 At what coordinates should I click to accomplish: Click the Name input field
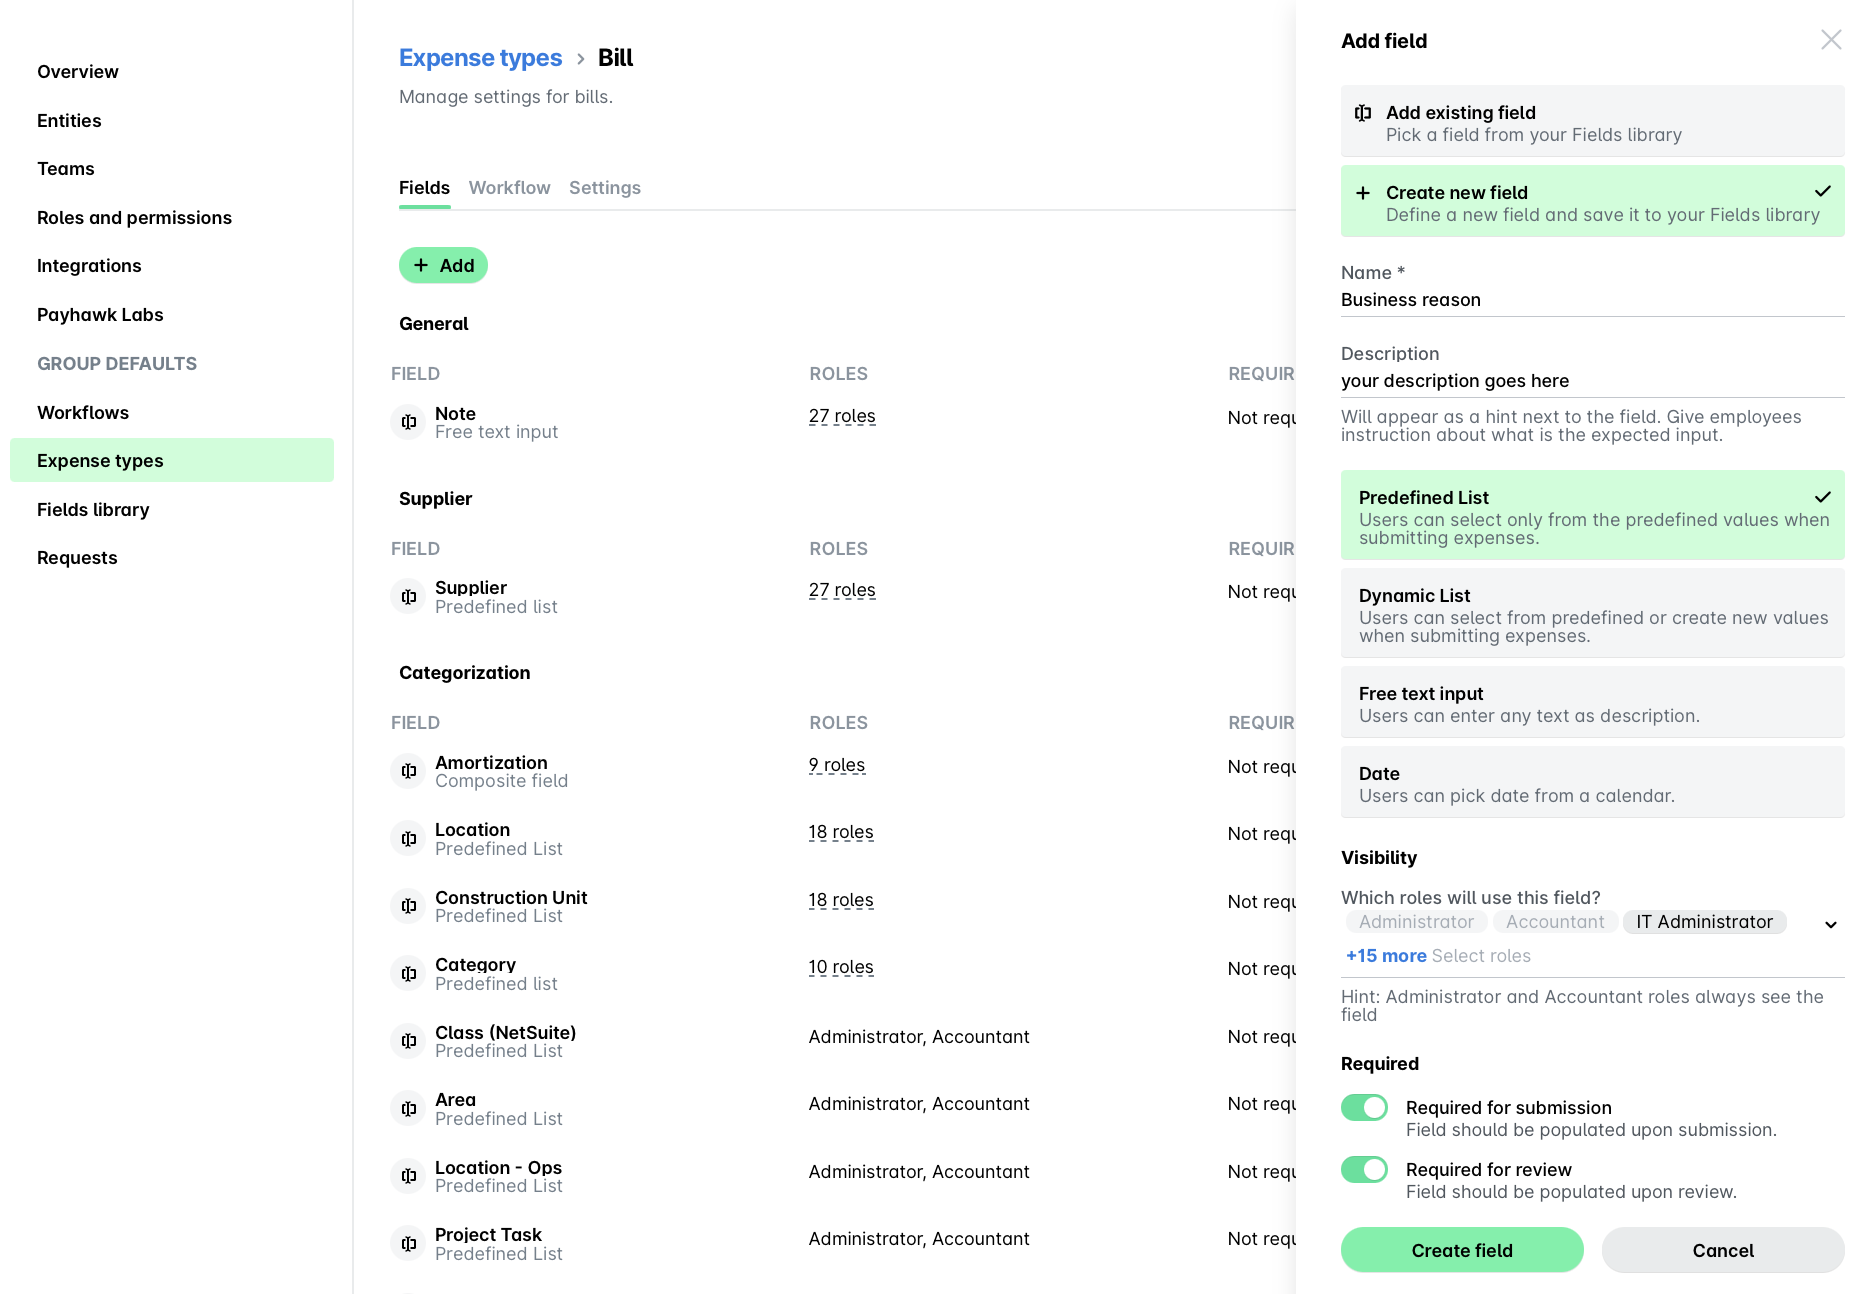pos(1592,300)
